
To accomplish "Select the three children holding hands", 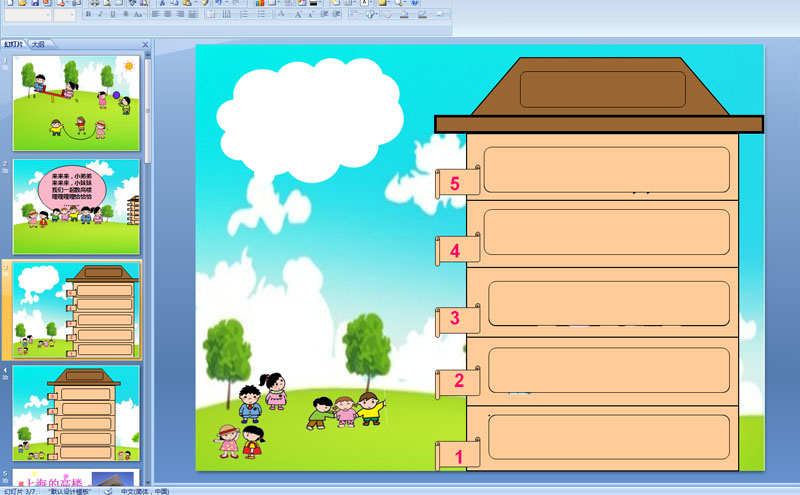I will coord(345,410).
